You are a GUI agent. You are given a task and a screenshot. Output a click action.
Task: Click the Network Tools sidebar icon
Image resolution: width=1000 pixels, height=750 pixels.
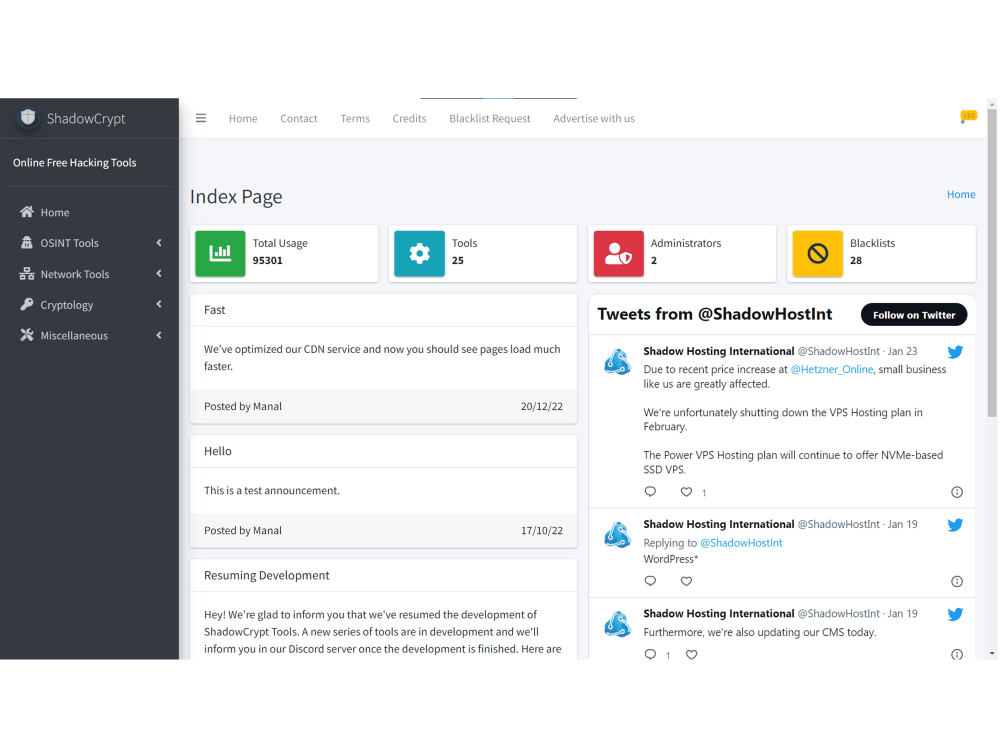click(x=27, y=274)
